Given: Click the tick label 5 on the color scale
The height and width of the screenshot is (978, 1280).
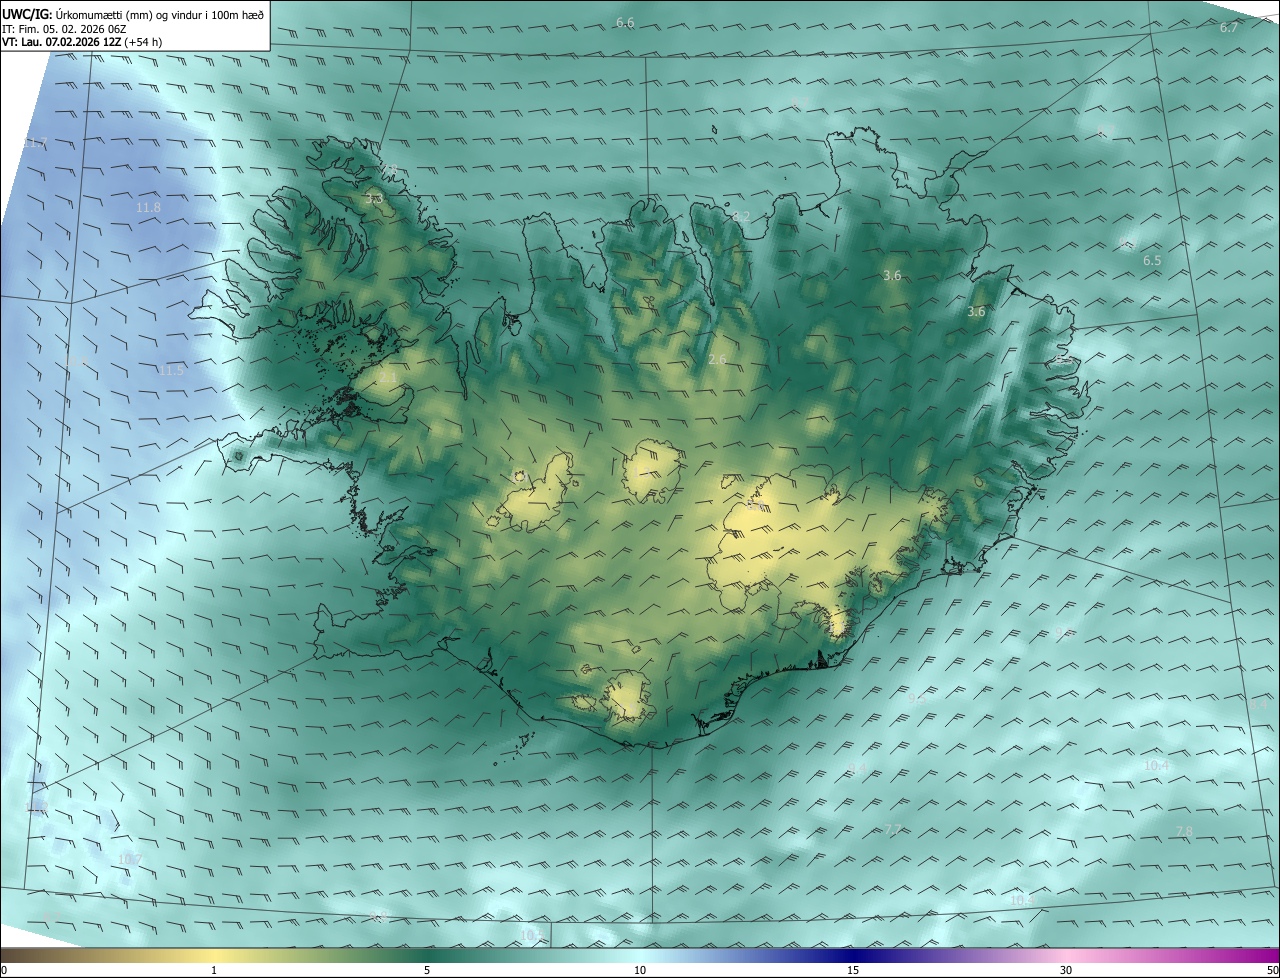Looking at the screenshot, I should [x=427, y=970].
